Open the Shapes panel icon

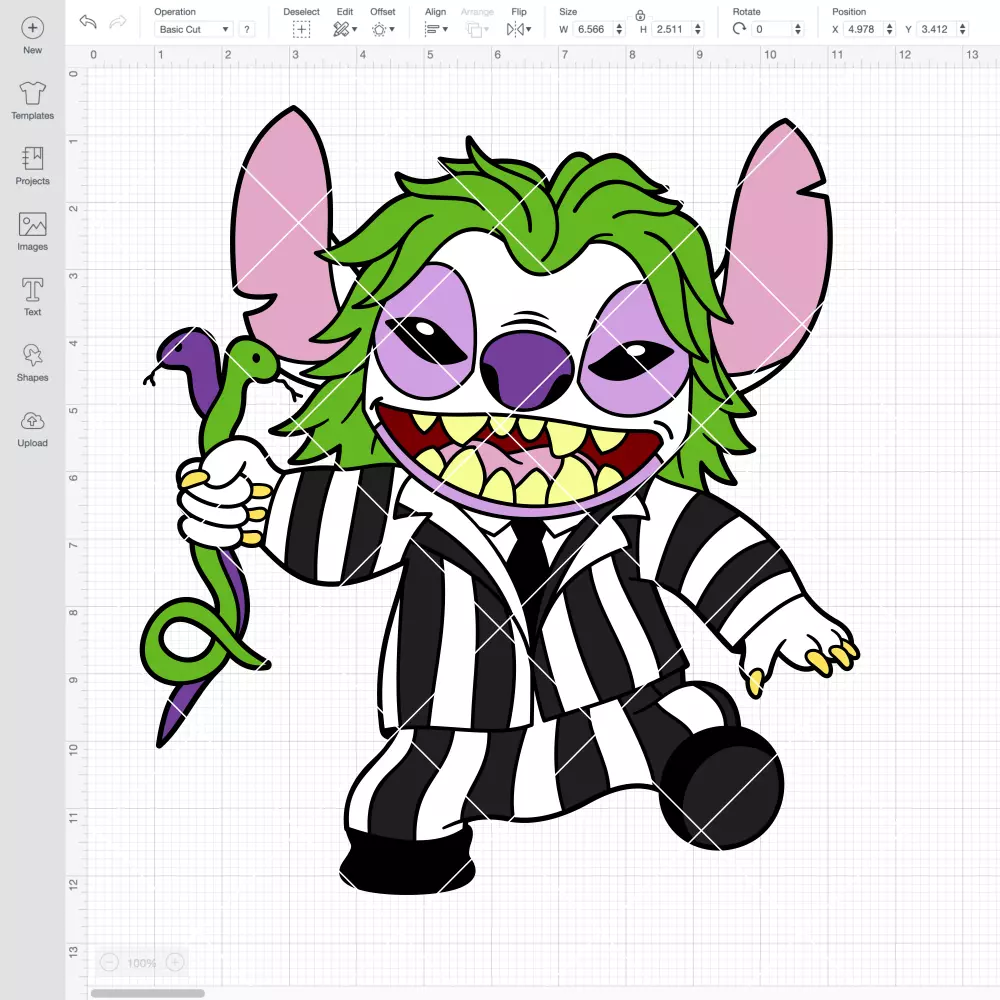pos(33,355)
